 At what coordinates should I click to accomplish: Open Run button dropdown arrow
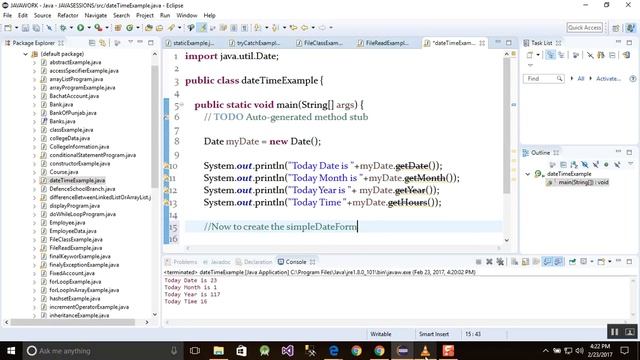89,28
